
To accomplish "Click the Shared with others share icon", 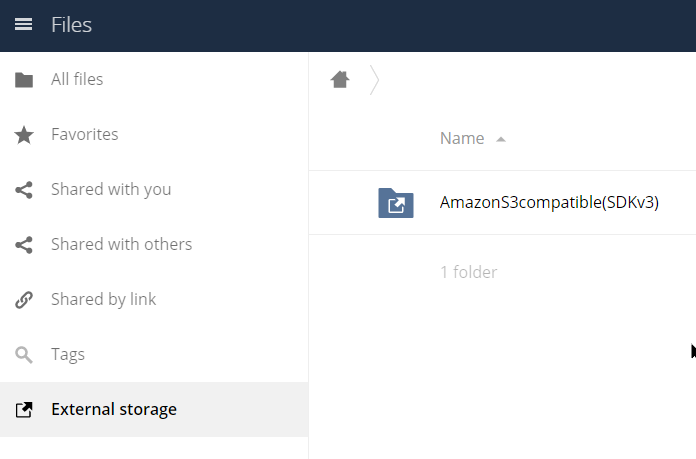I will click(x=24, y=245).
